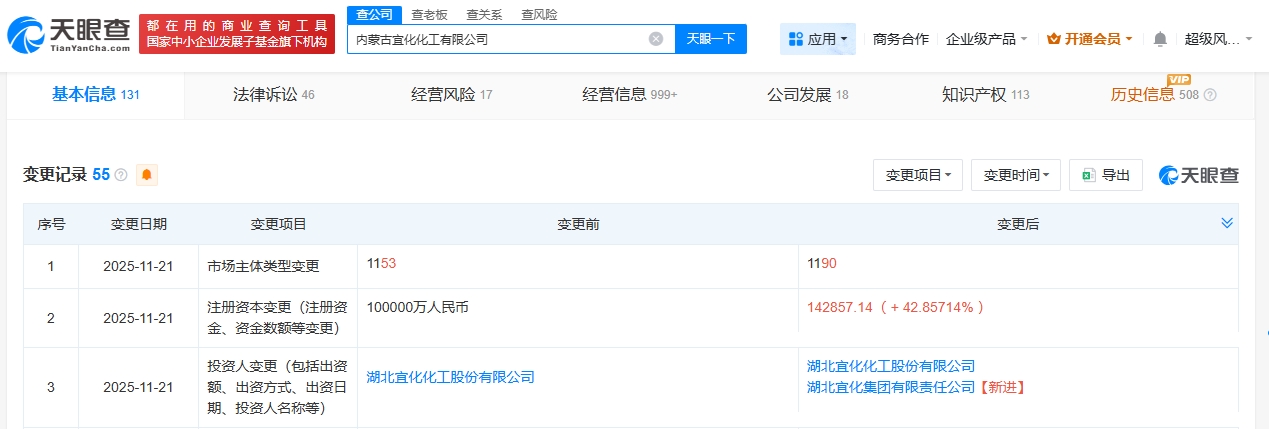This screenshot has height=429, width=1269.
Task: Click the help icon next to 变更记录 55
Action: click(x=121, y=175)
